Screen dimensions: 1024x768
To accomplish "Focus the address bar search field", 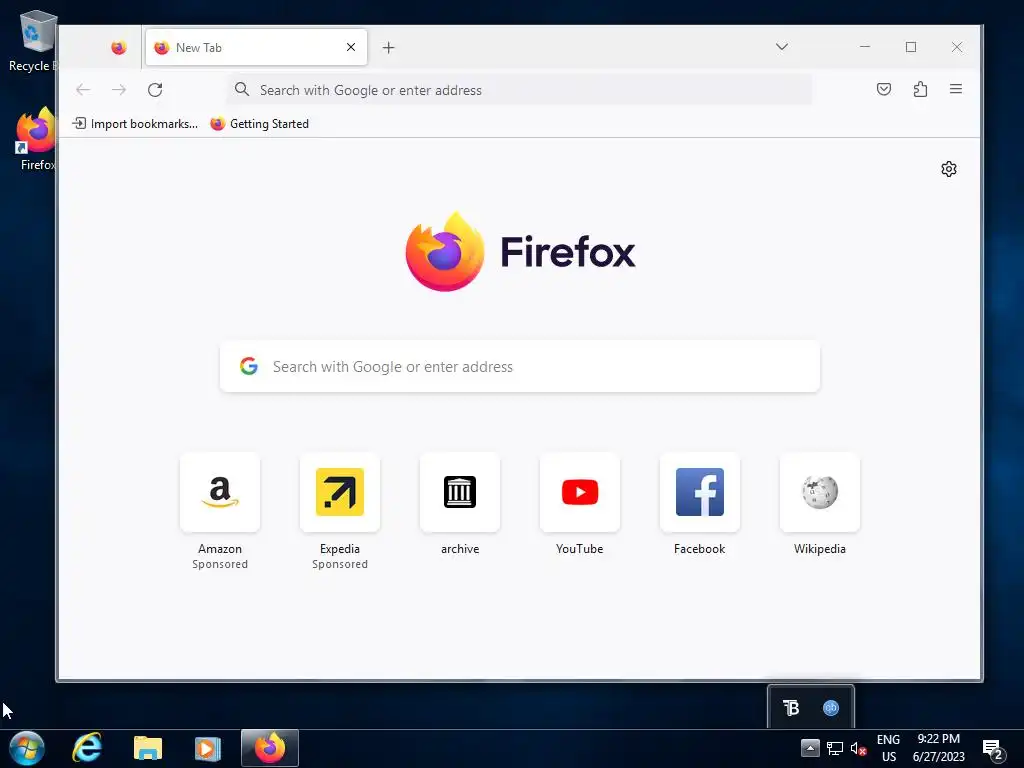I will click(x=520, y=90).
